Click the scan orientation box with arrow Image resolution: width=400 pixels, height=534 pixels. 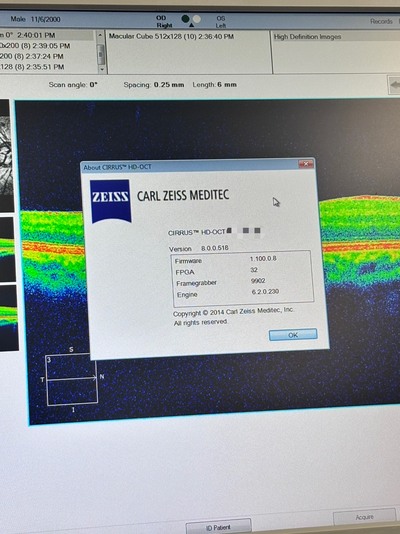(71, 379)
